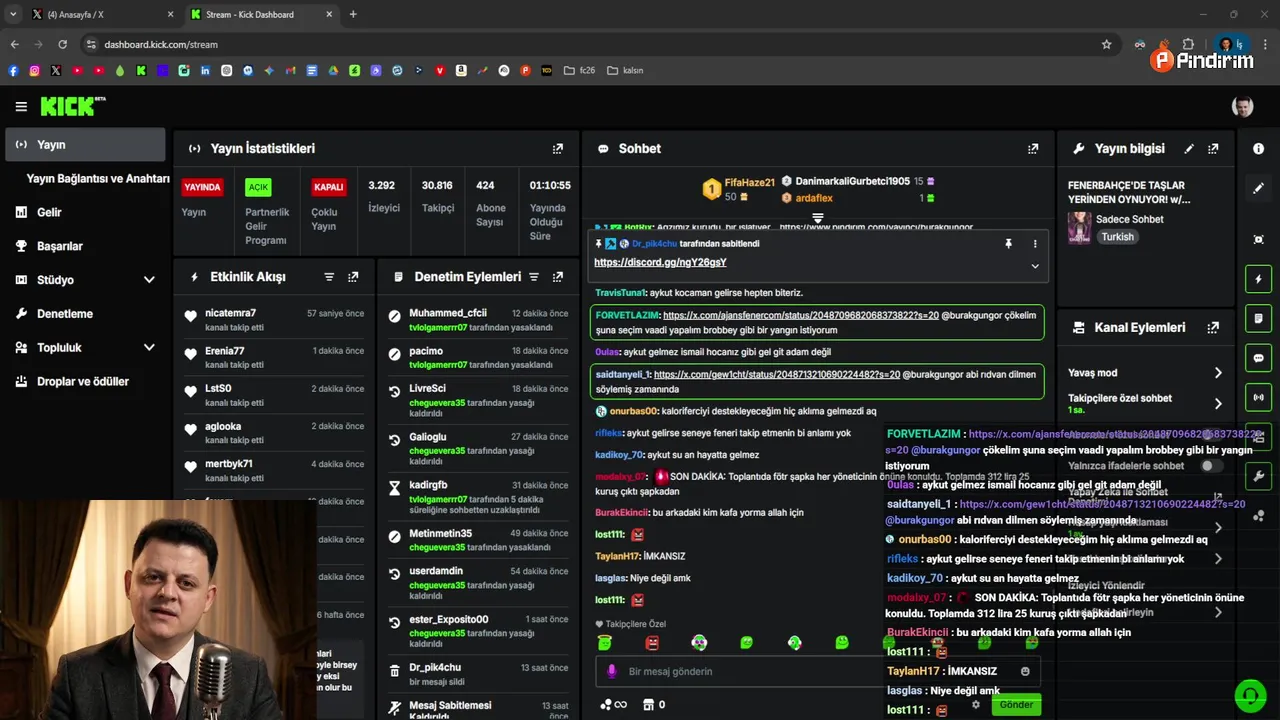Open a new browser tab with the plus button

(353, 14)
